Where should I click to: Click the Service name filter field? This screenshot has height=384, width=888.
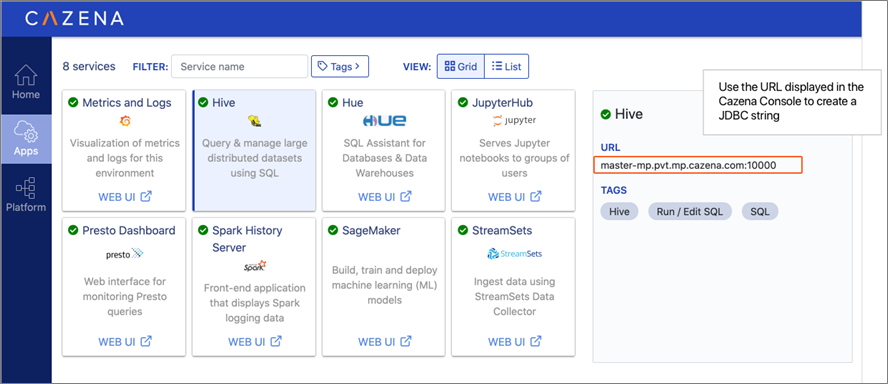click(x=240, y=66)
